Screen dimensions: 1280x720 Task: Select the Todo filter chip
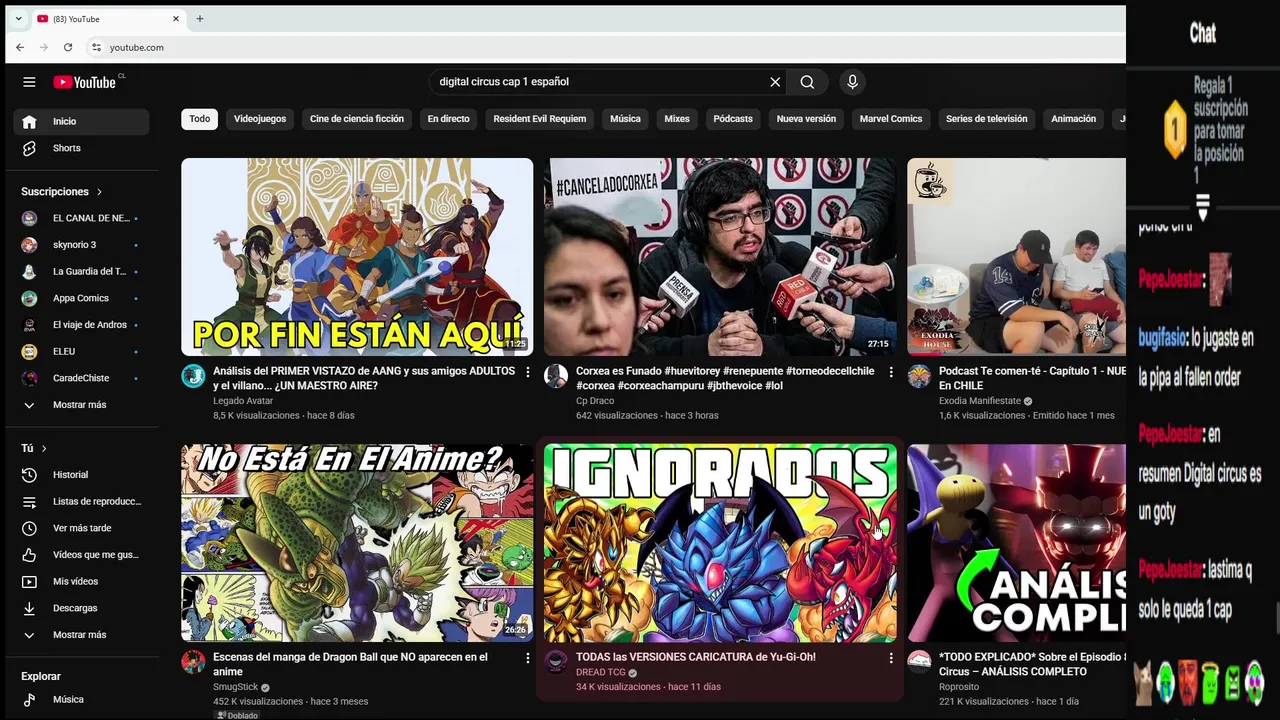(200, 119)
